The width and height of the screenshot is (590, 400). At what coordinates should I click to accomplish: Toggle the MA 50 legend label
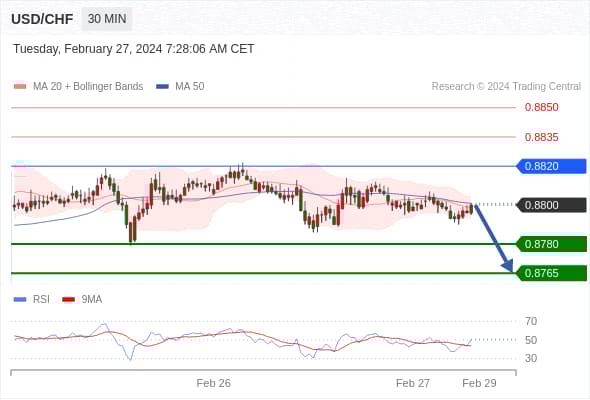(x=190, y=87)
